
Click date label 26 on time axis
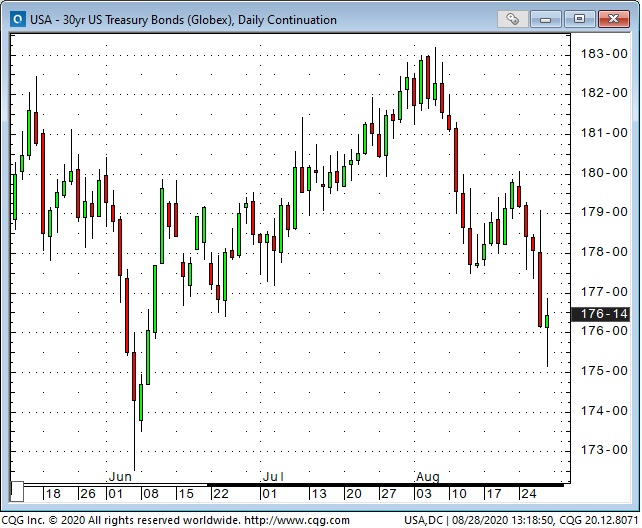88,494
